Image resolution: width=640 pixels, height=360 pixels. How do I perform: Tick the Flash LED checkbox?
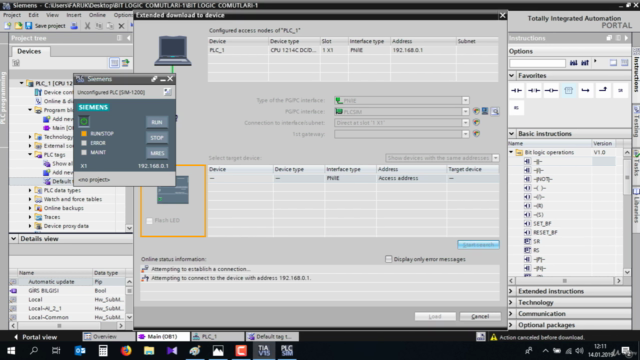[149, 220]
